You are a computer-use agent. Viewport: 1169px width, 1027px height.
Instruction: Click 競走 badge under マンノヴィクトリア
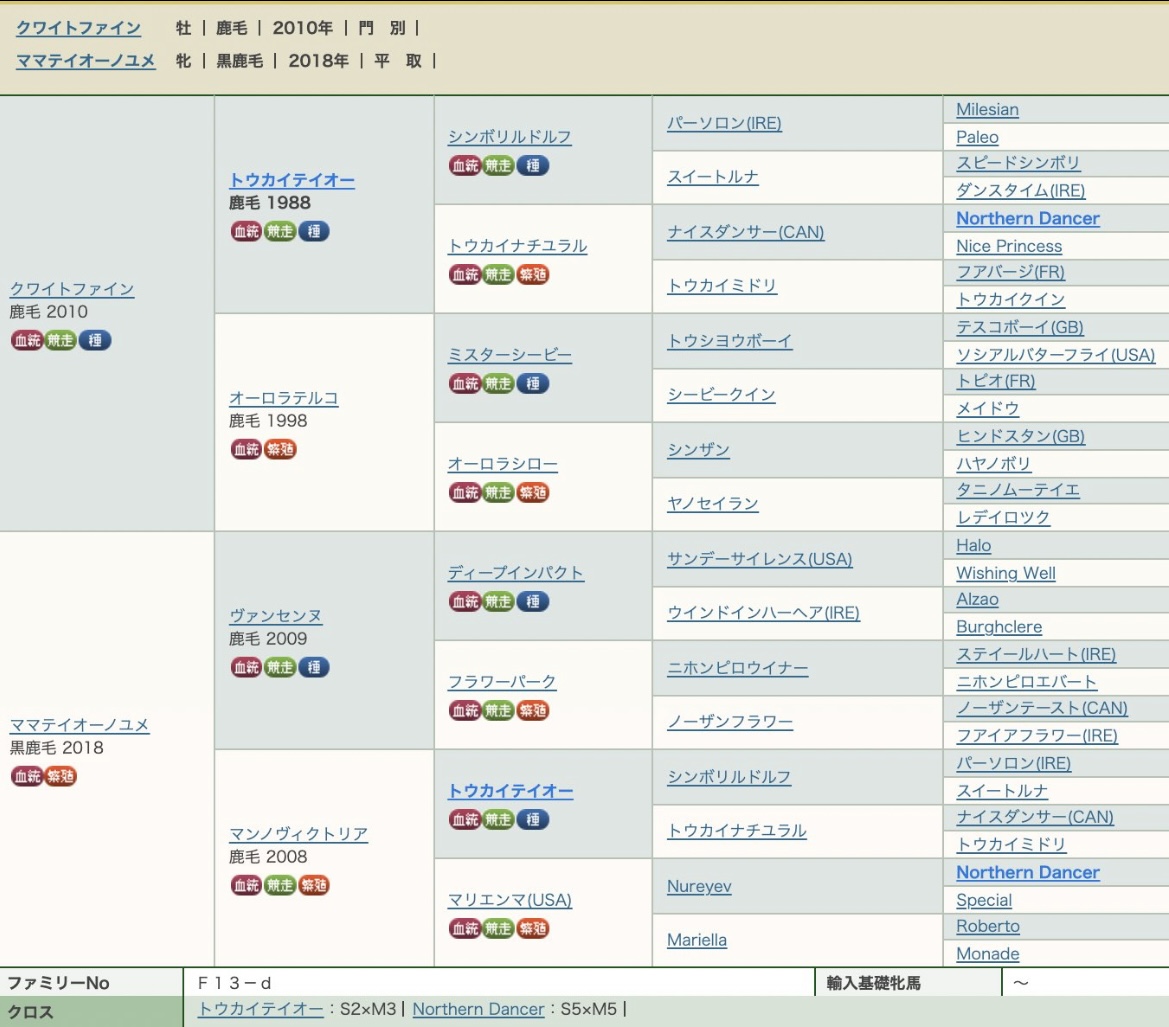click(280, 885)
